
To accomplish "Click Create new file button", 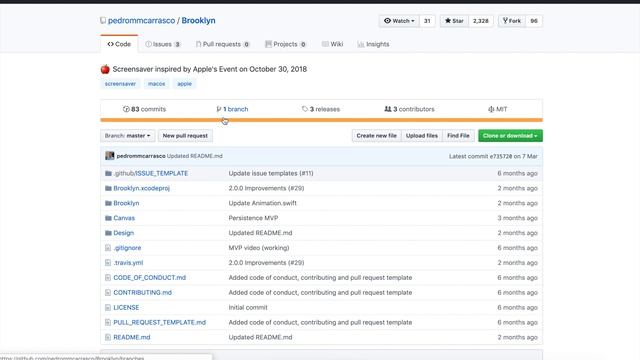I will point(376,136).
